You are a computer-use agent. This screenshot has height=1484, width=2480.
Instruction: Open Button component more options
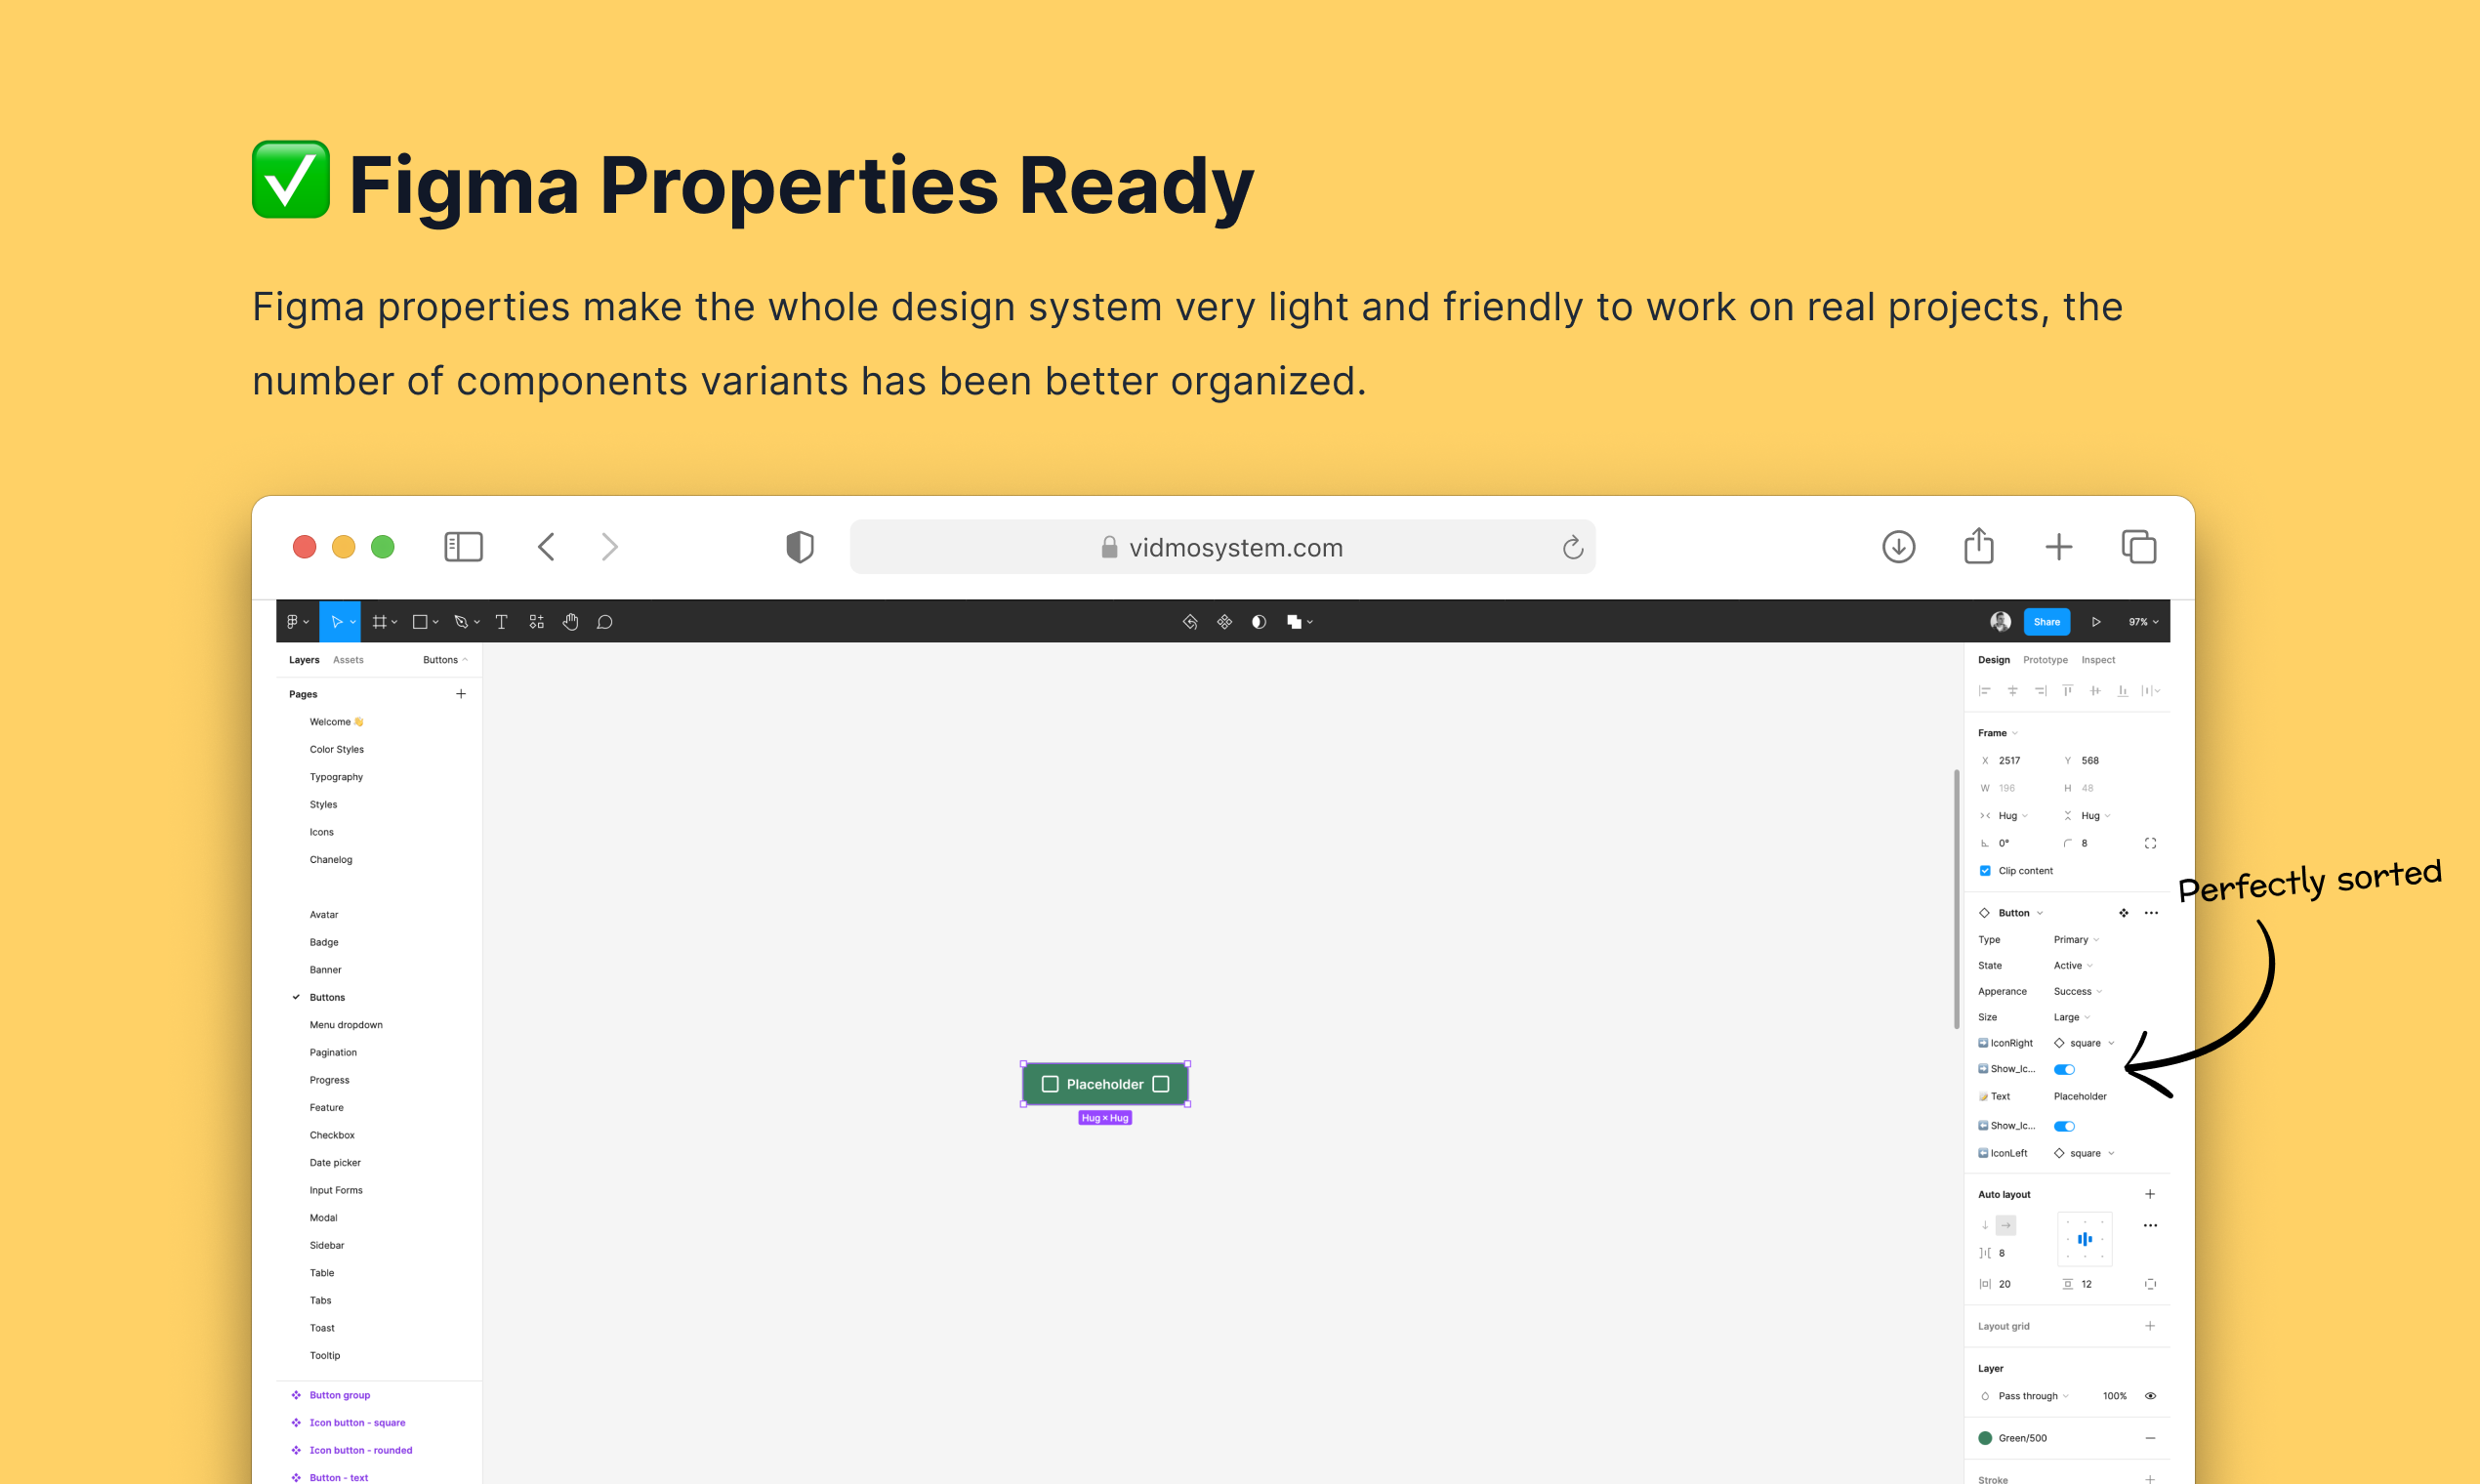coord(2151,913)
